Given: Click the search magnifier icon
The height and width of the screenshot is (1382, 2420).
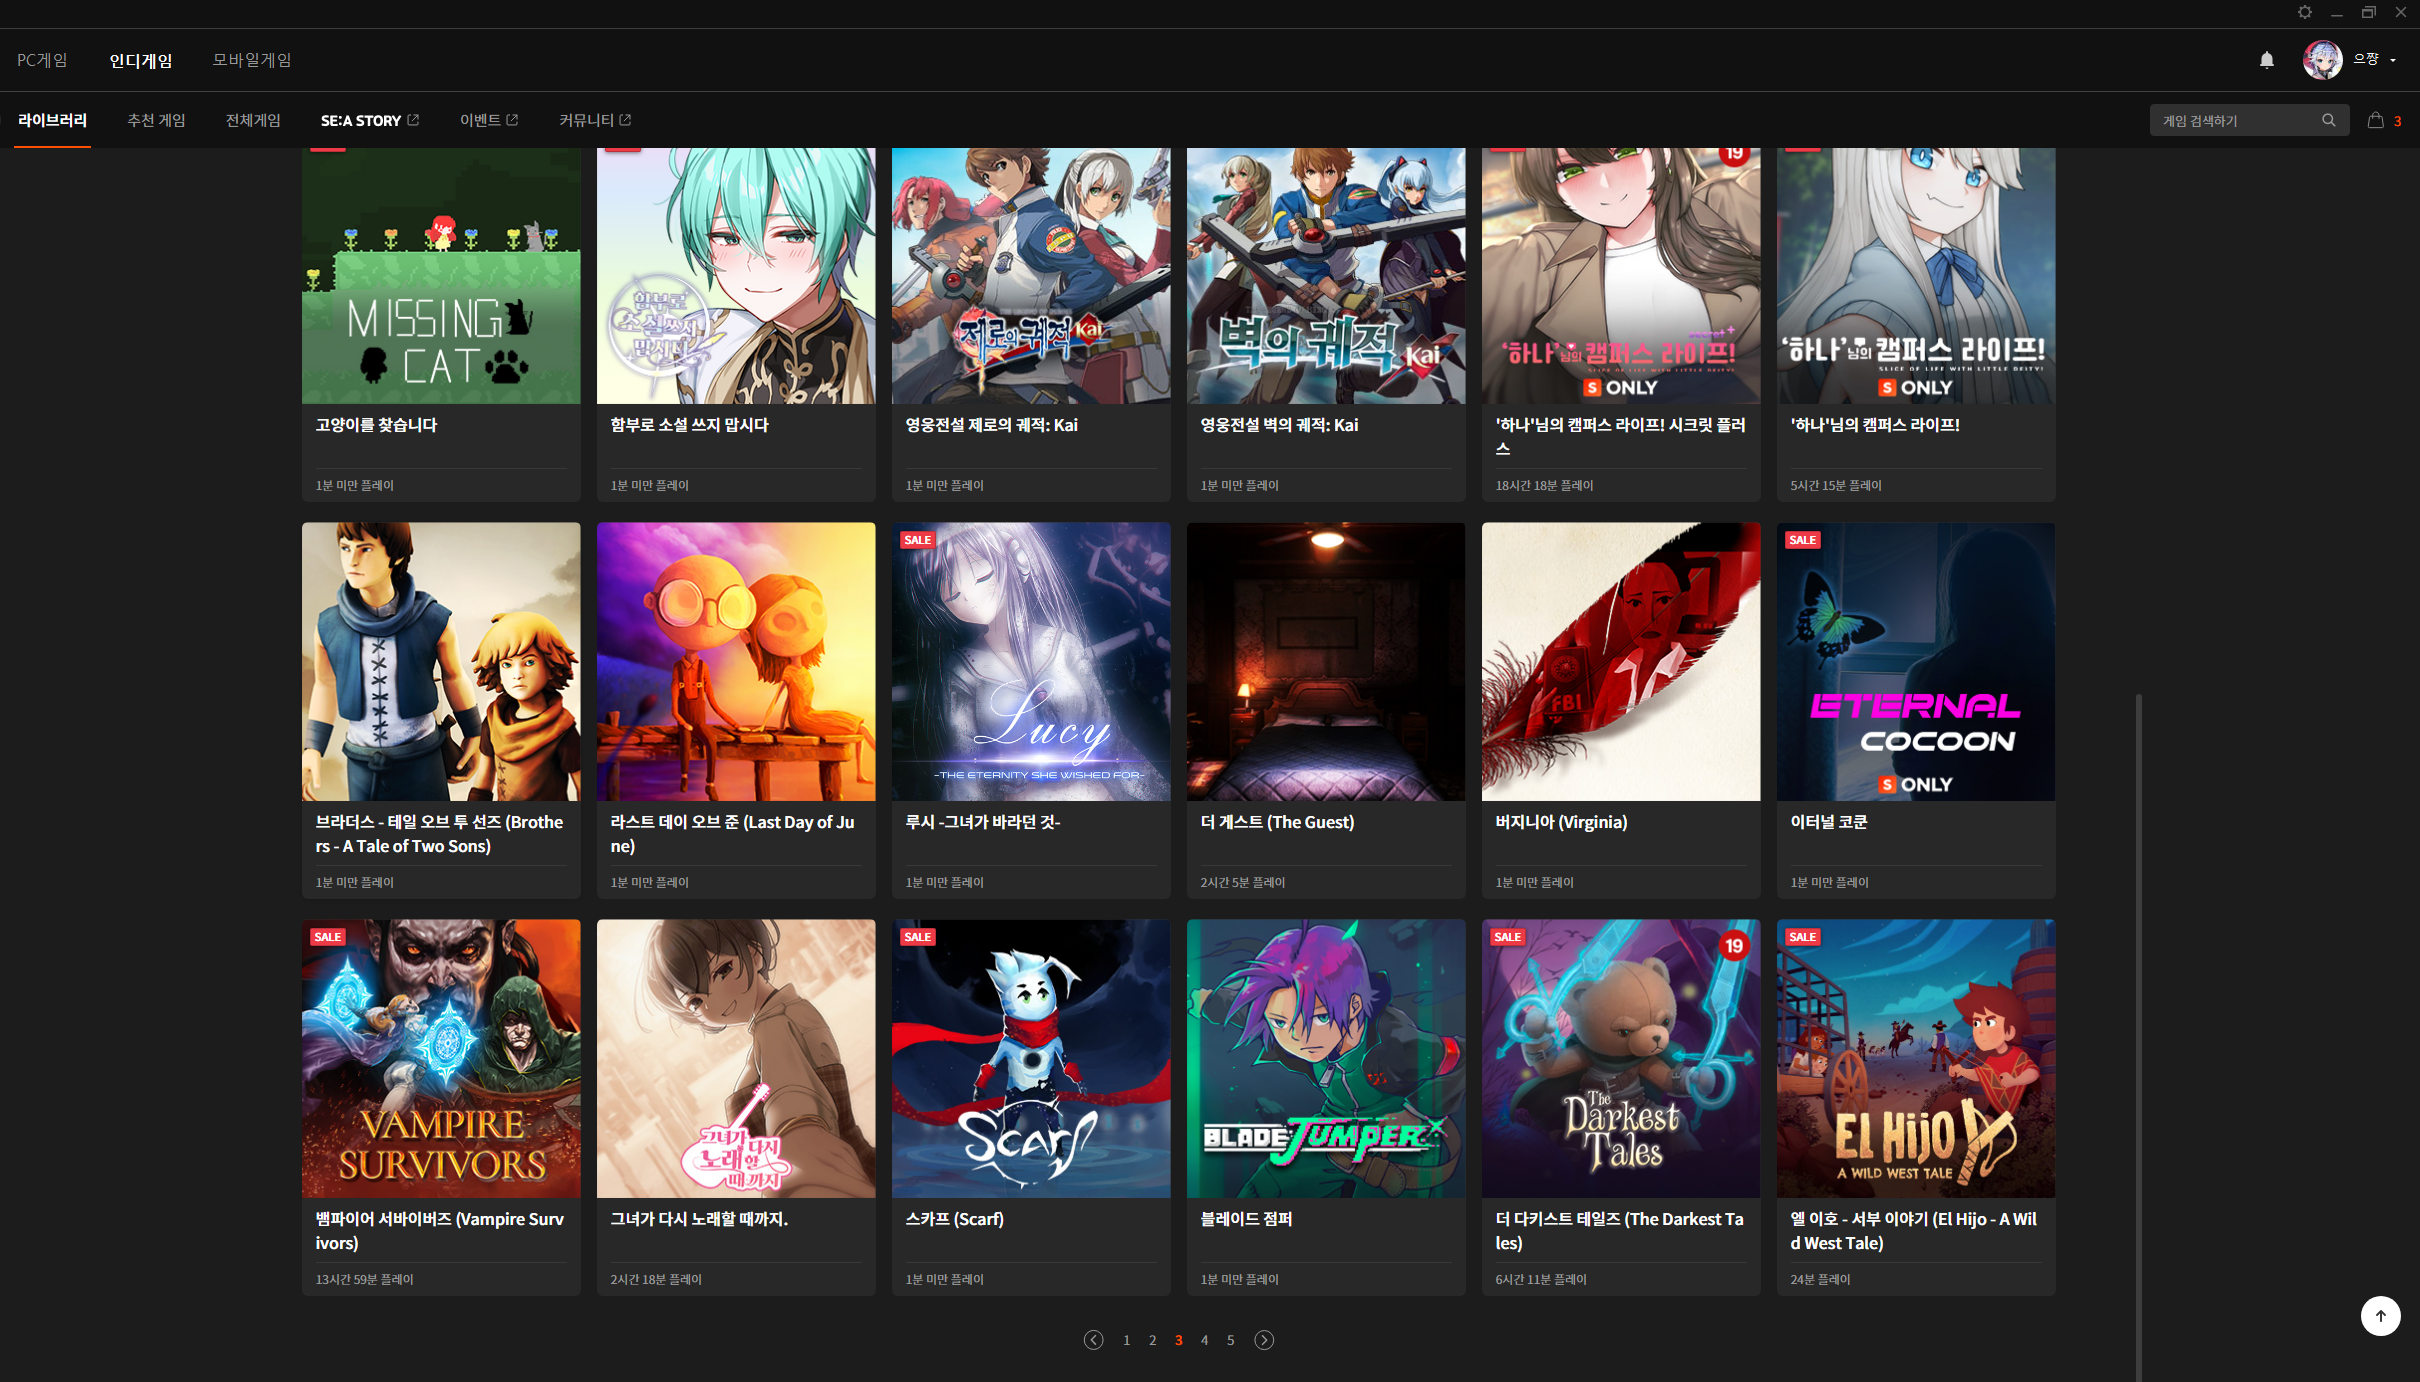Looking at the screenshot, I should tap(2328, 120).
